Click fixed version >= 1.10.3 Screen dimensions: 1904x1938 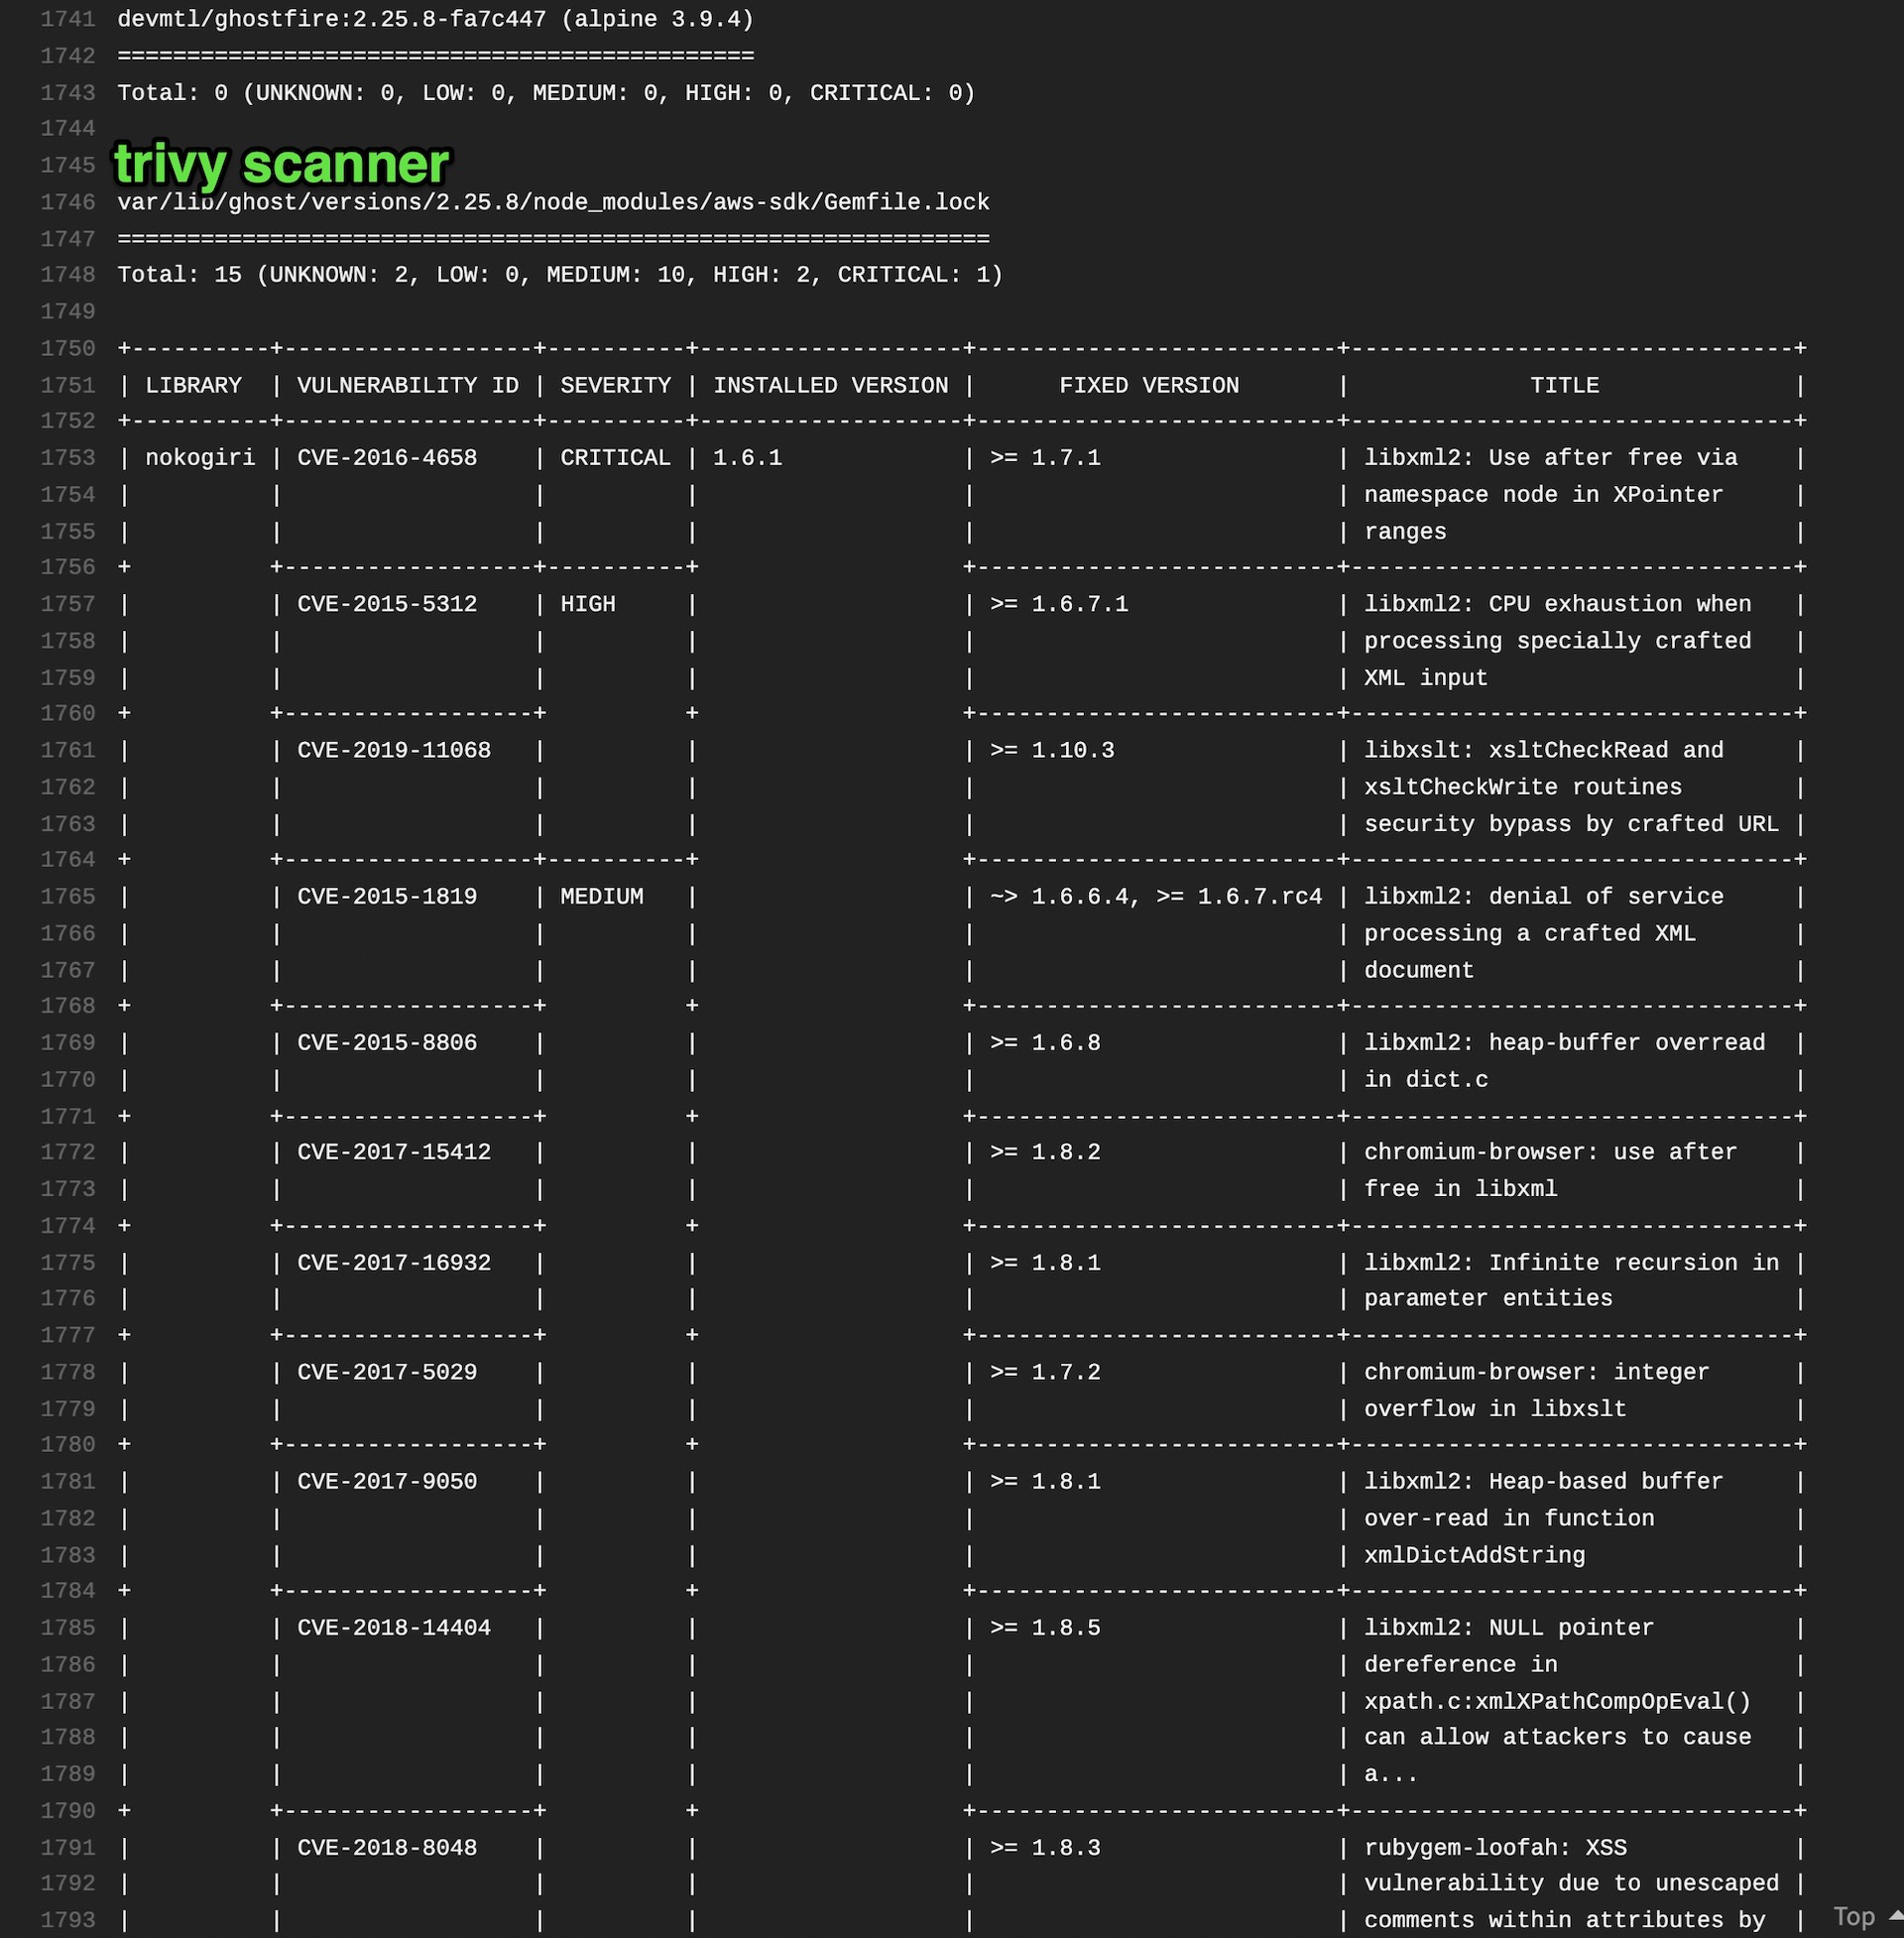[1052, 750]
